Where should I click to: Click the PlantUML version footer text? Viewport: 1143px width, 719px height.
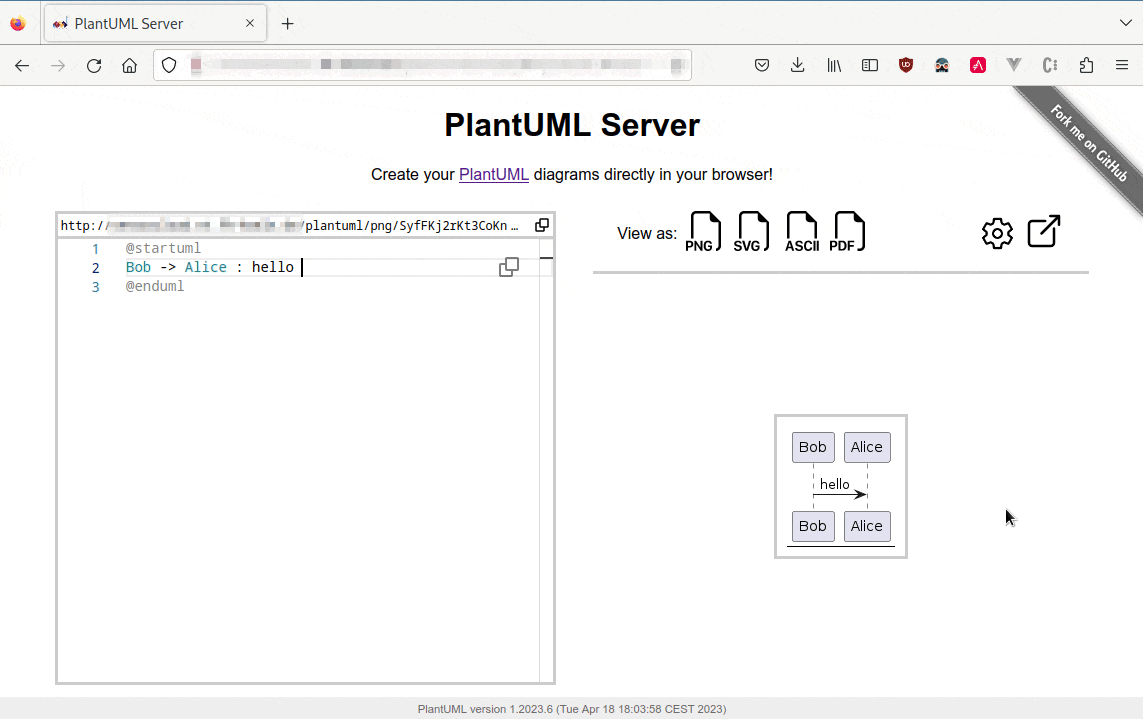pyautogui.click(x=572, y=709)
